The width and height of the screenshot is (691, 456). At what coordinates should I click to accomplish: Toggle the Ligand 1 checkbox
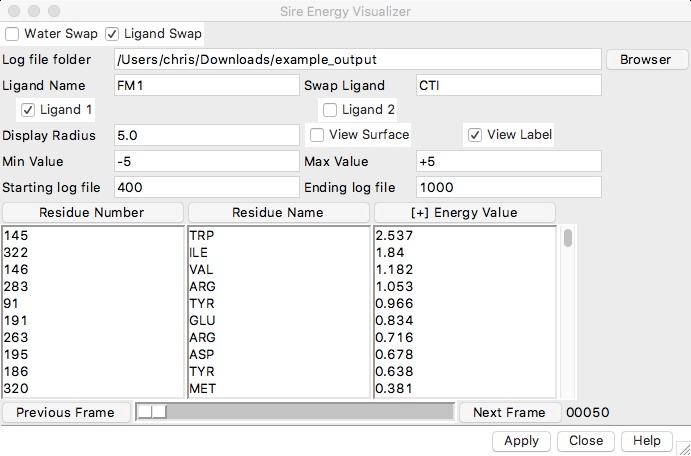(x=28, y=110)
